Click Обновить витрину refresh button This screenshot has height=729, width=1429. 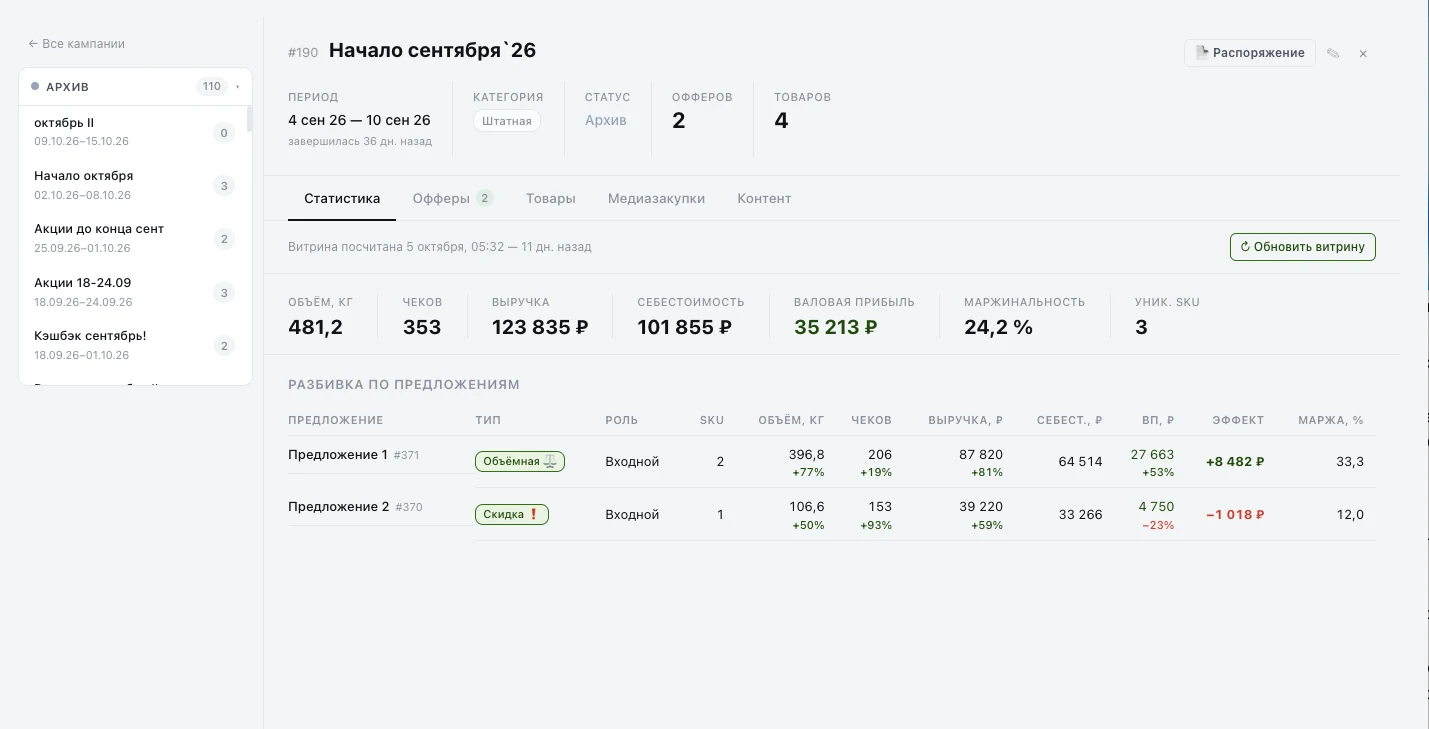pyautogui.click(x=1303, y=247)
